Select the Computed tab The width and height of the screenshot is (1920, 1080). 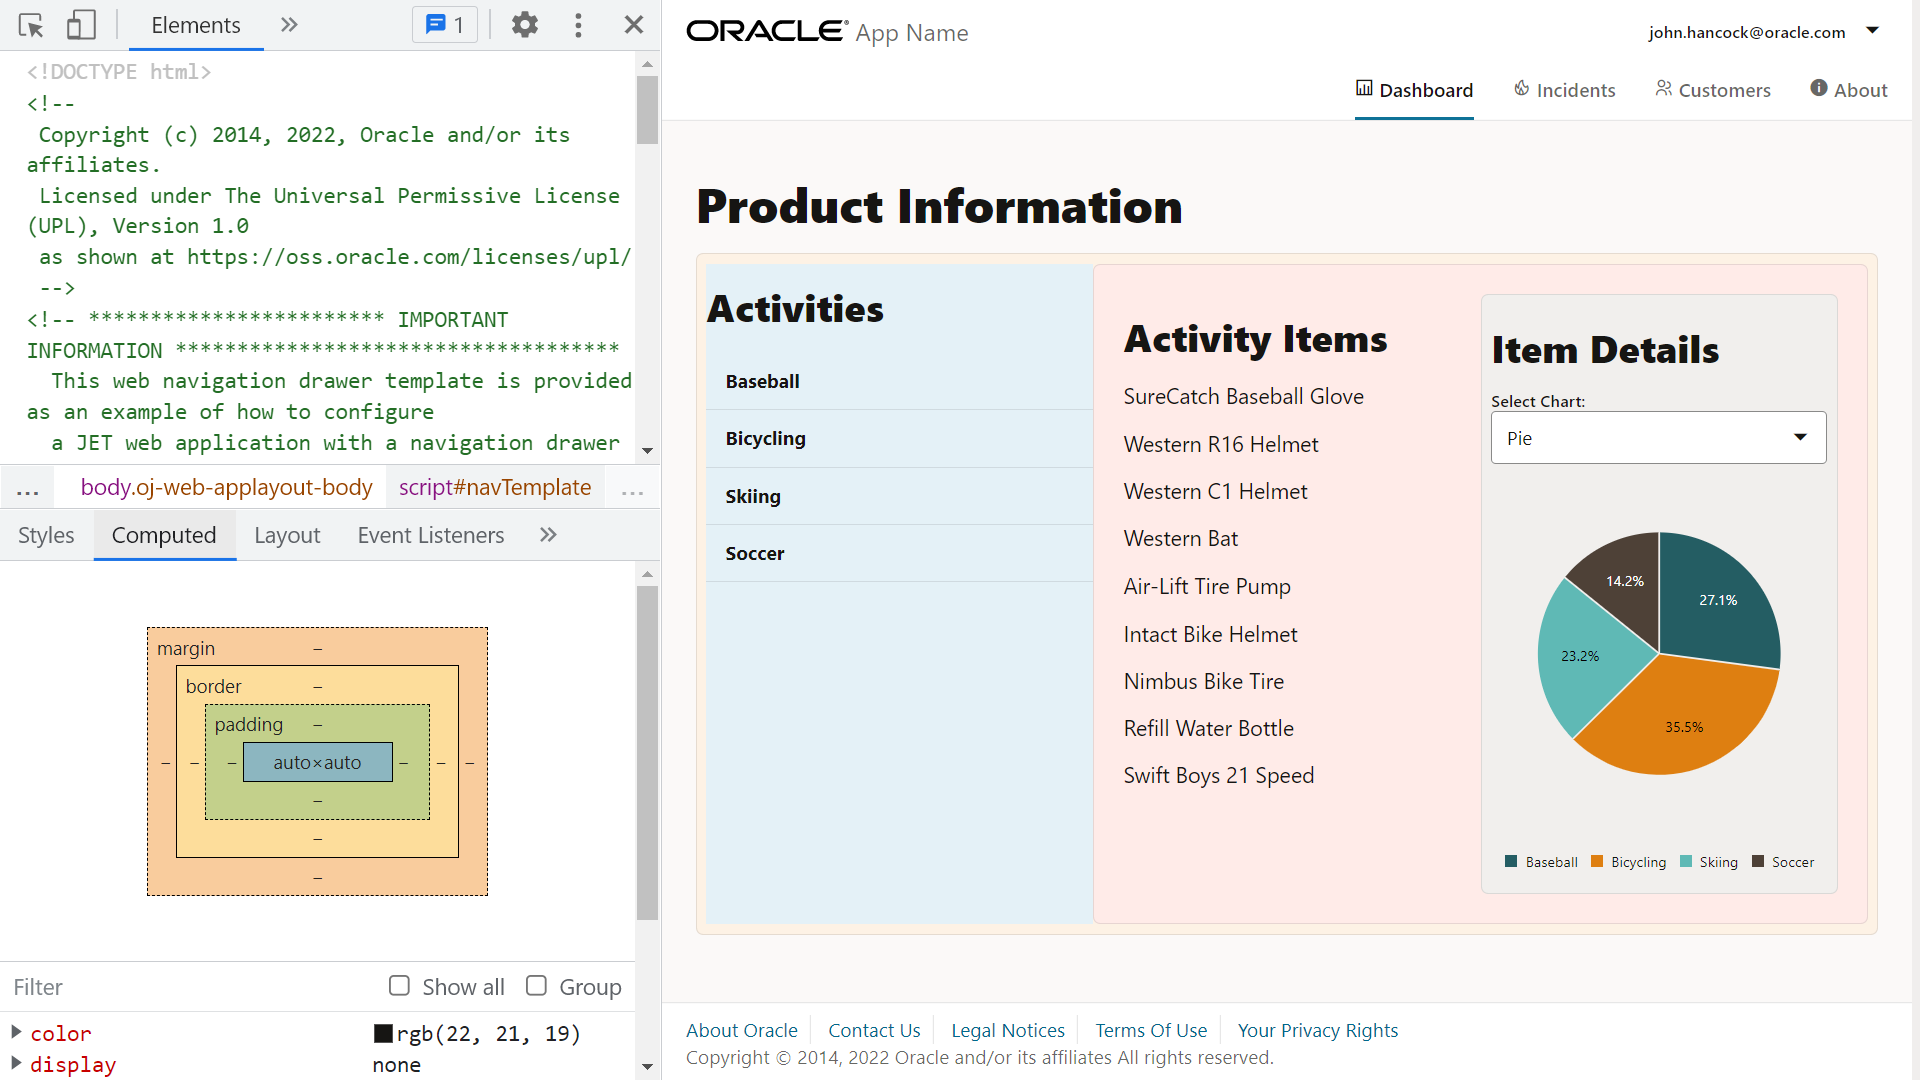click(x=164, y=535)
